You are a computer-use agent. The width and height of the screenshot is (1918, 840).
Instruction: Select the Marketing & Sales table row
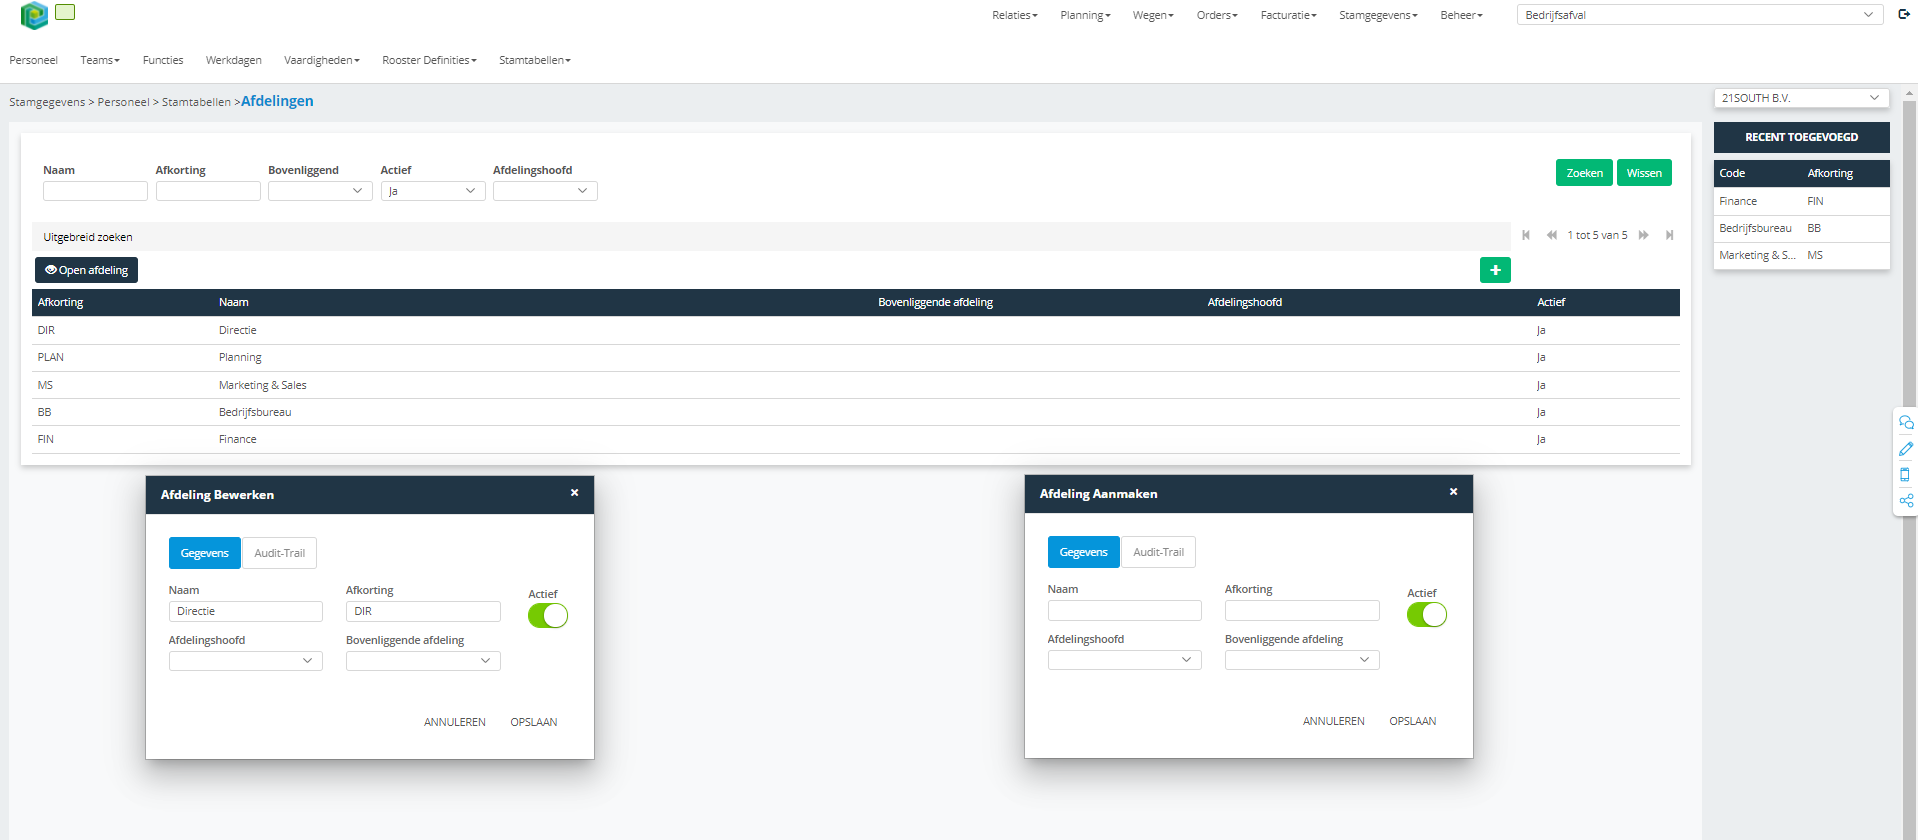tap(856, 385)
